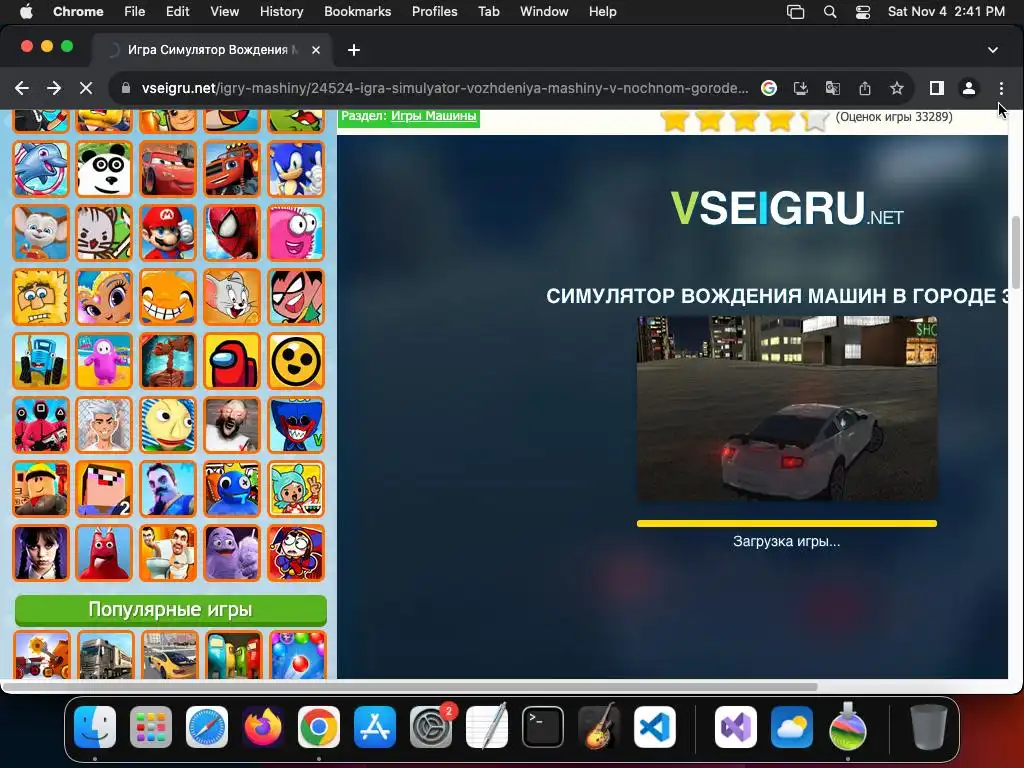
Task: Open the Roblox builder game icon
Action: pos(40,489)
